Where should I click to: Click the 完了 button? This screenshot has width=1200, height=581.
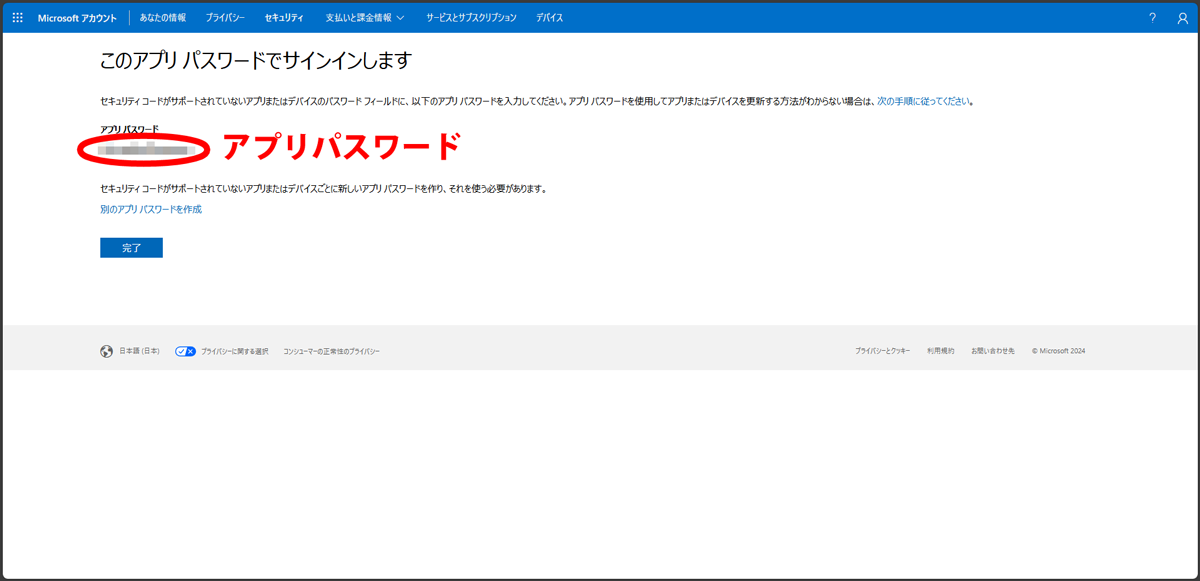click(131, 247)
